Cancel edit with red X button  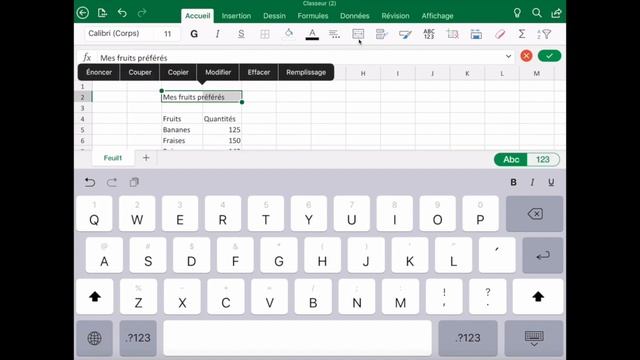pos(527,56)
